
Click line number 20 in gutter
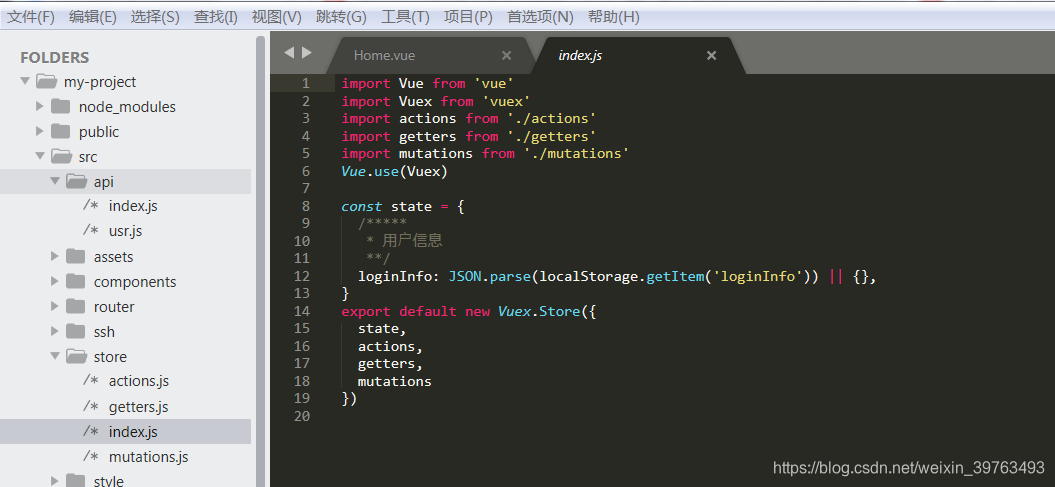click(x=302, y=416)
